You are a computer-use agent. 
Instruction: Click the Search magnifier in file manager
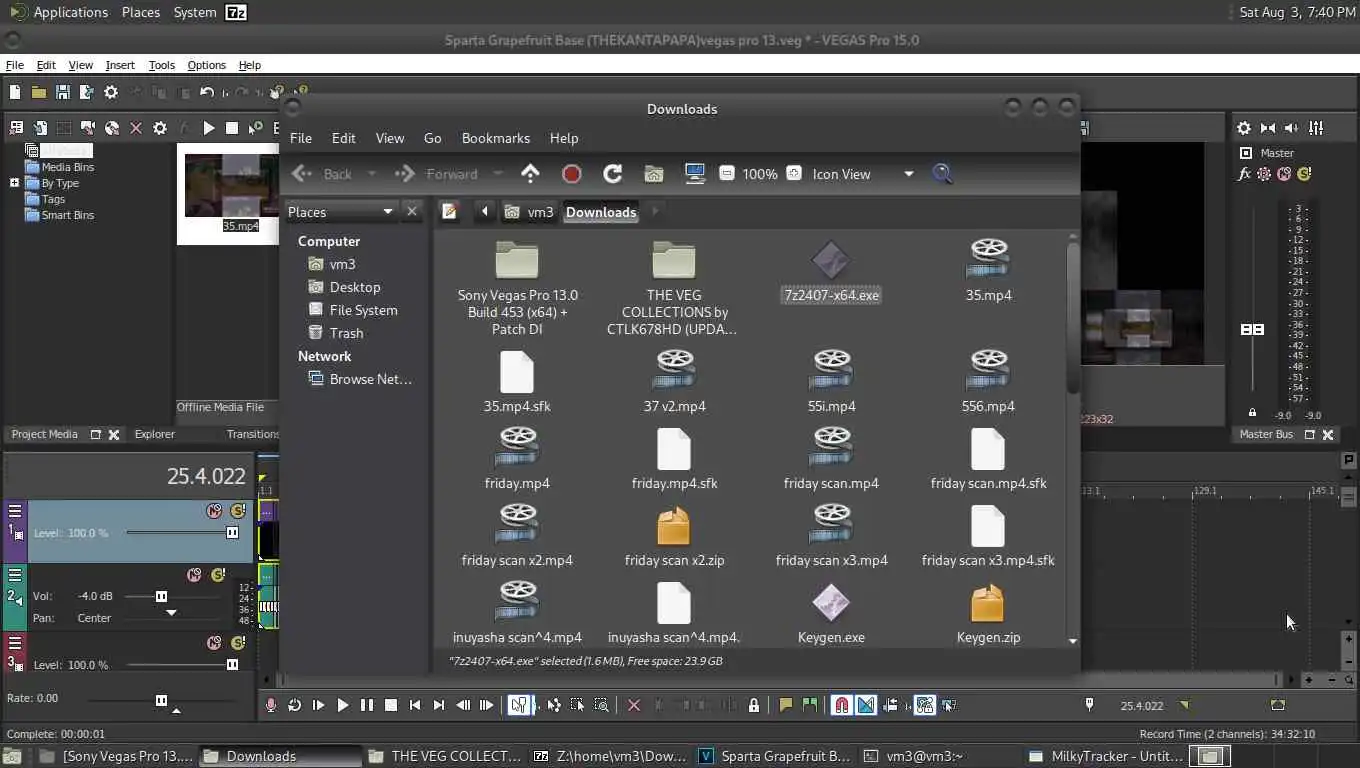pos(942,174)
